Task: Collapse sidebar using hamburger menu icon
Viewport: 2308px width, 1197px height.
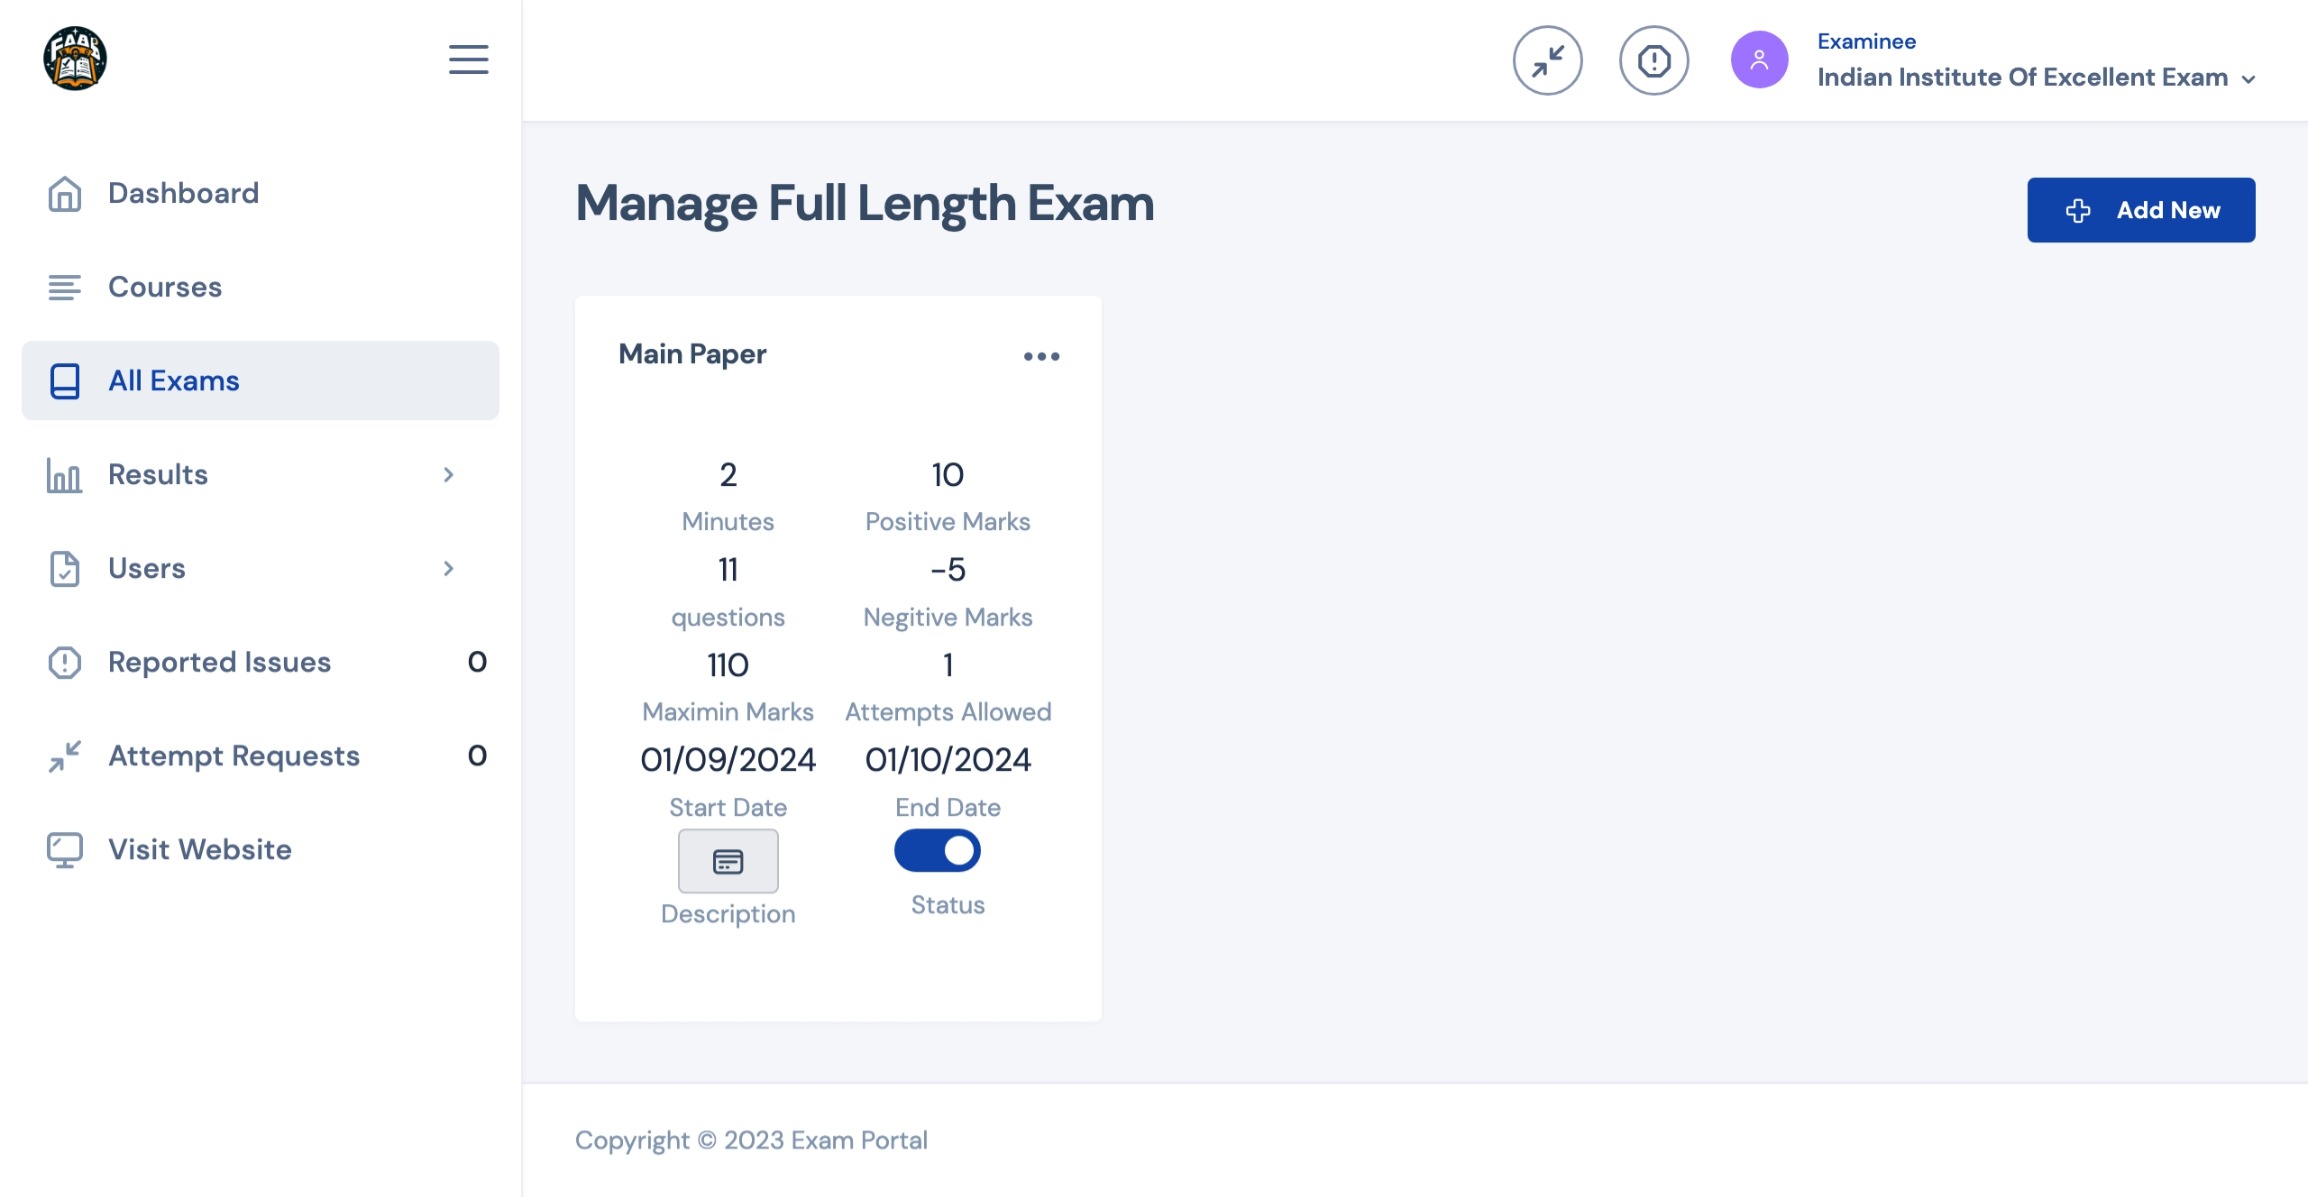Action: 468,60
